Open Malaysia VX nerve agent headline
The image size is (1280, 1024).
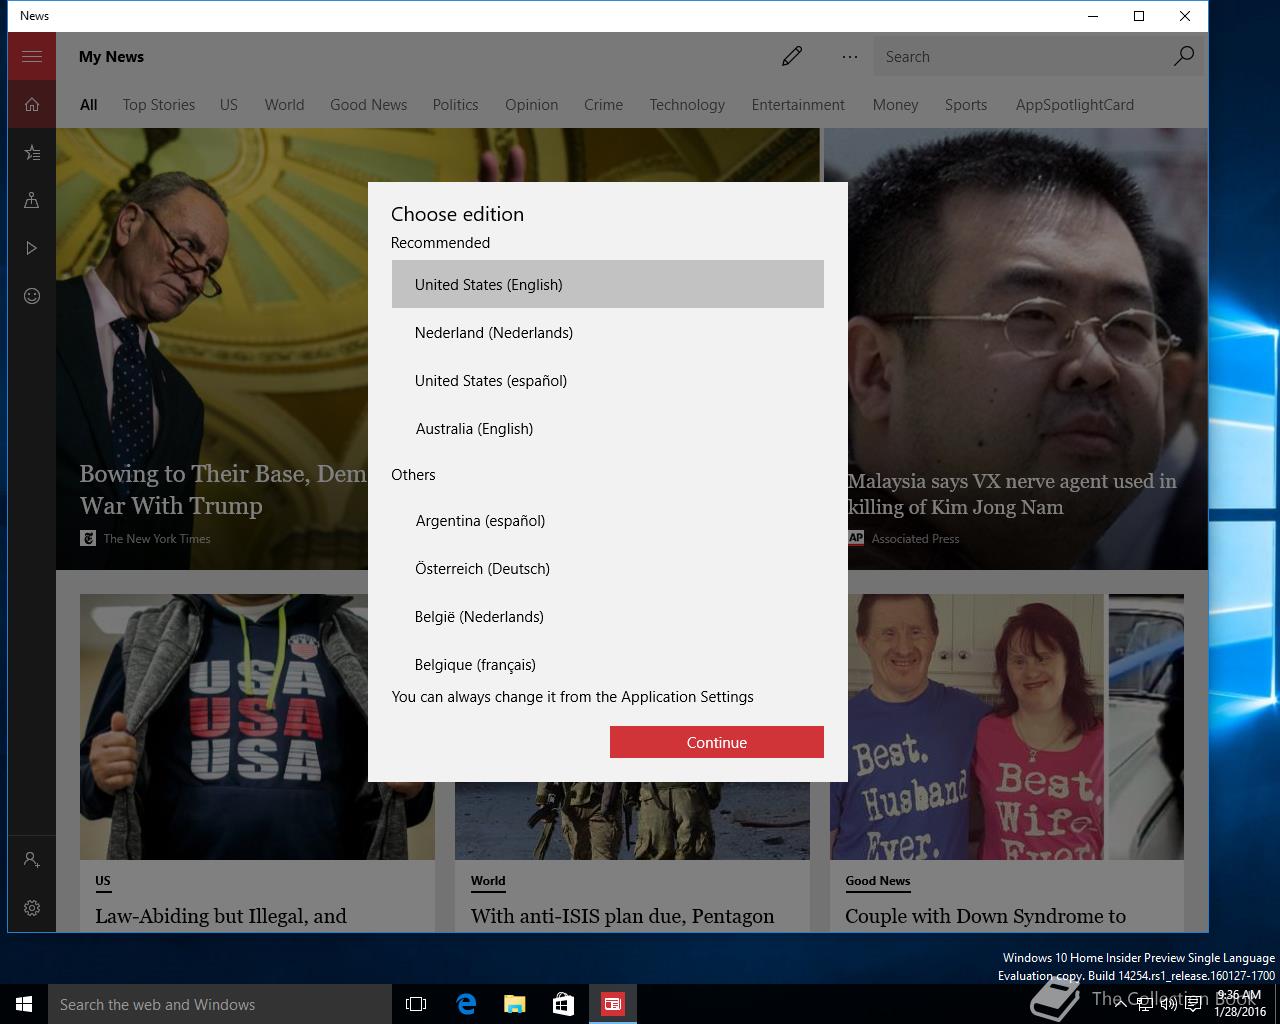(1012, 494)
